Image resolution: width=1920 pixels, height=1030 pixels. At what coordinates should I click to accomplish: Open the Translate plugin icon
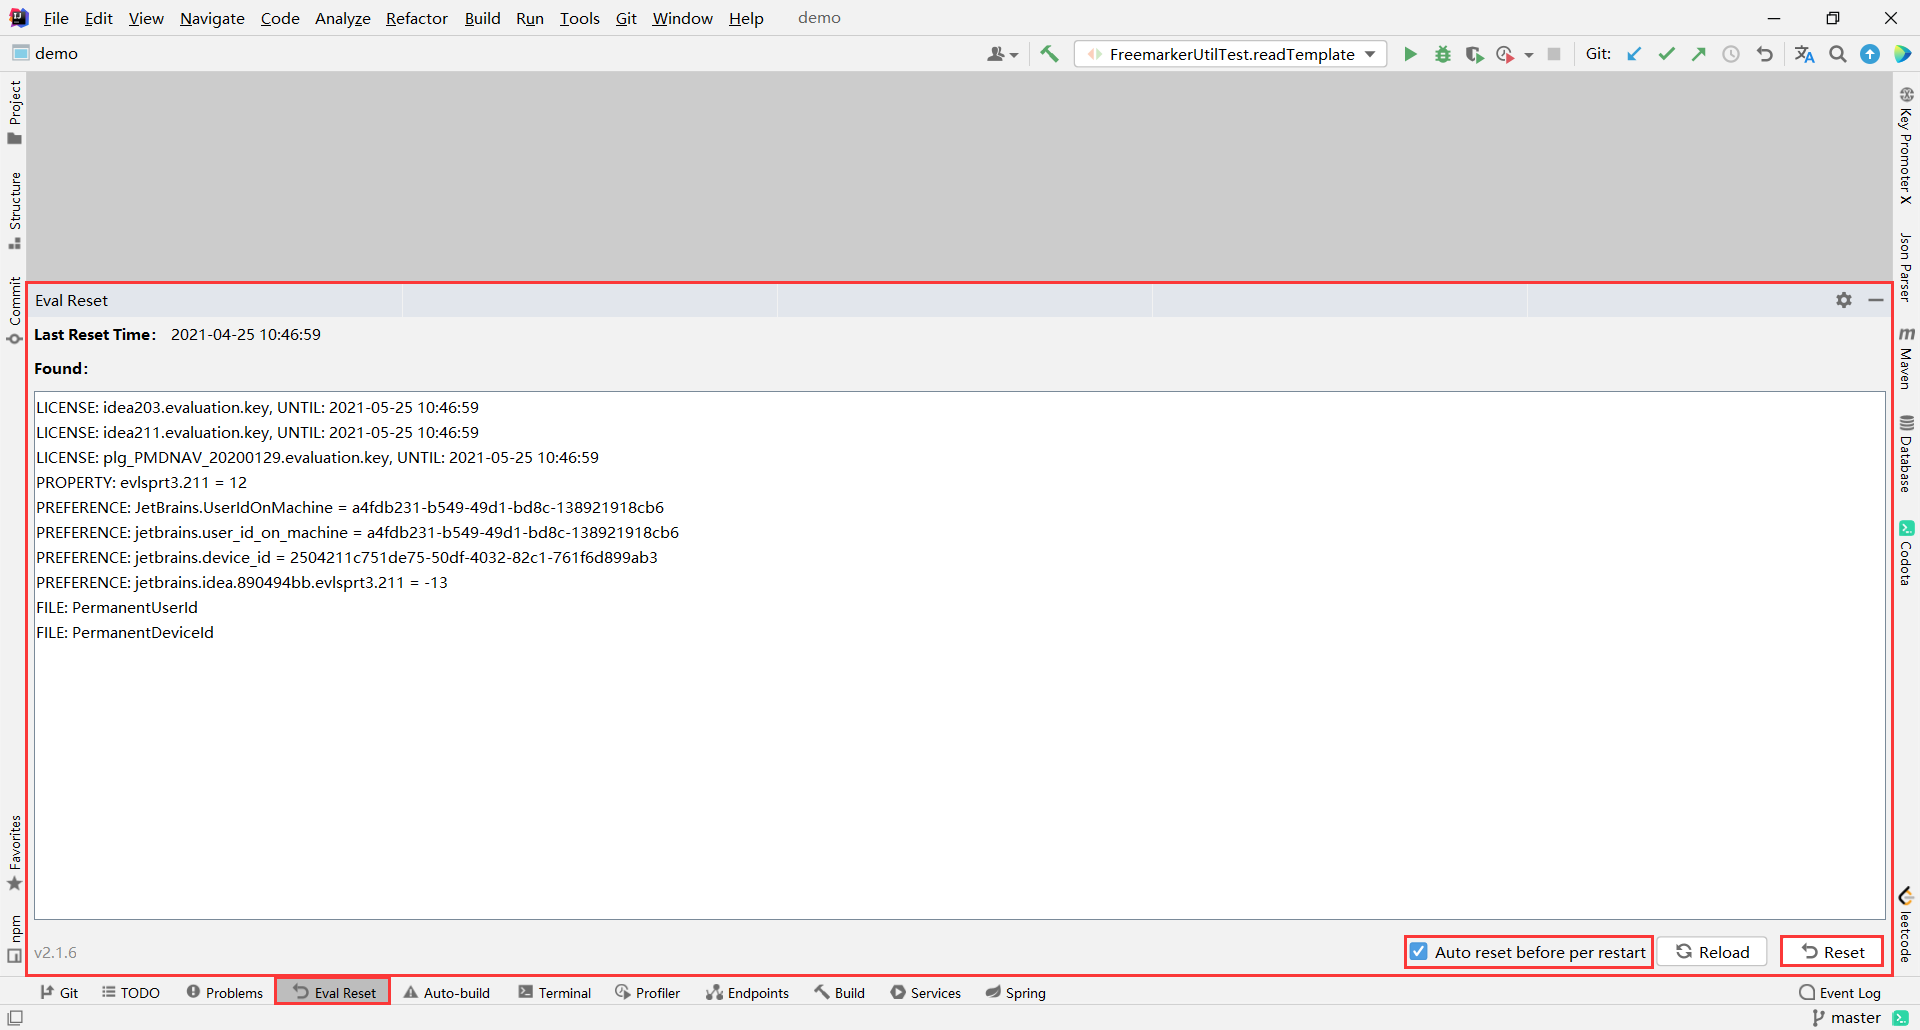pos(1804,54)
